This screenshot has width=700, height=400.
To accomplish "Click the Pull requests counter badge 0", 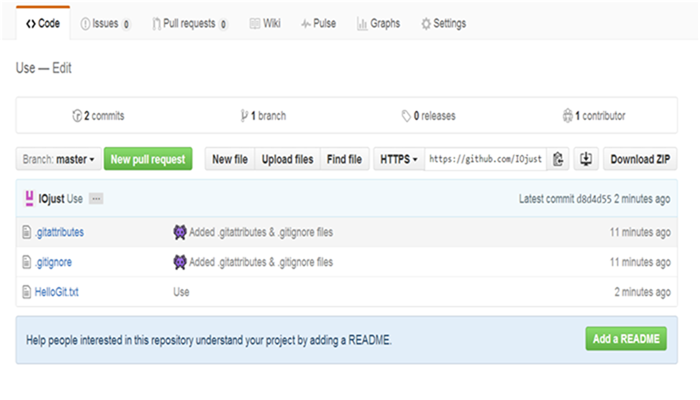I will [x=223, y=25].
